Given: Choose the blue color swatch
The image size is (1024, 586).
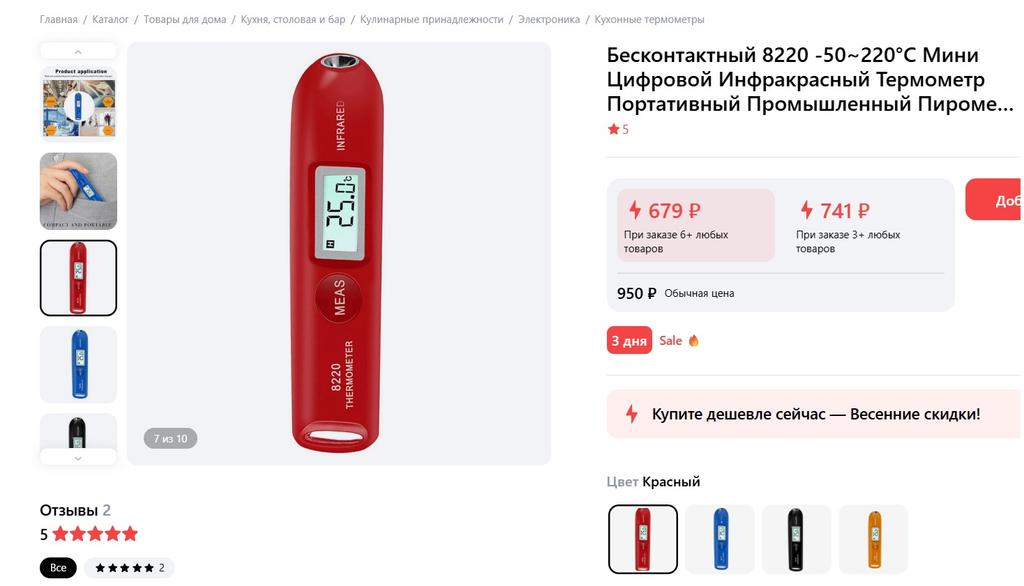Looking at the screenshot, I should (720, 539).
